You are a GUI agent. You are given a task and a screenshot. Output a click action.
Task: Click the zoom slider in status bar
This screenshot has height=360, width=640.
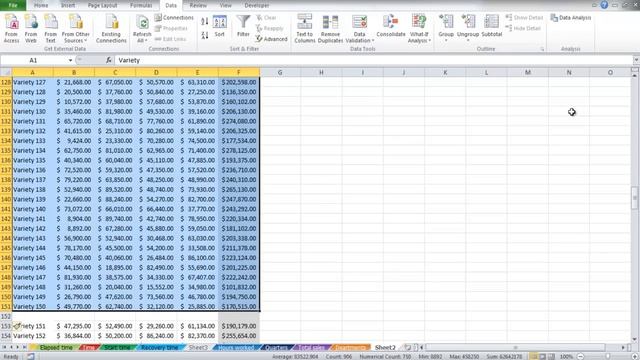point(608,356)
